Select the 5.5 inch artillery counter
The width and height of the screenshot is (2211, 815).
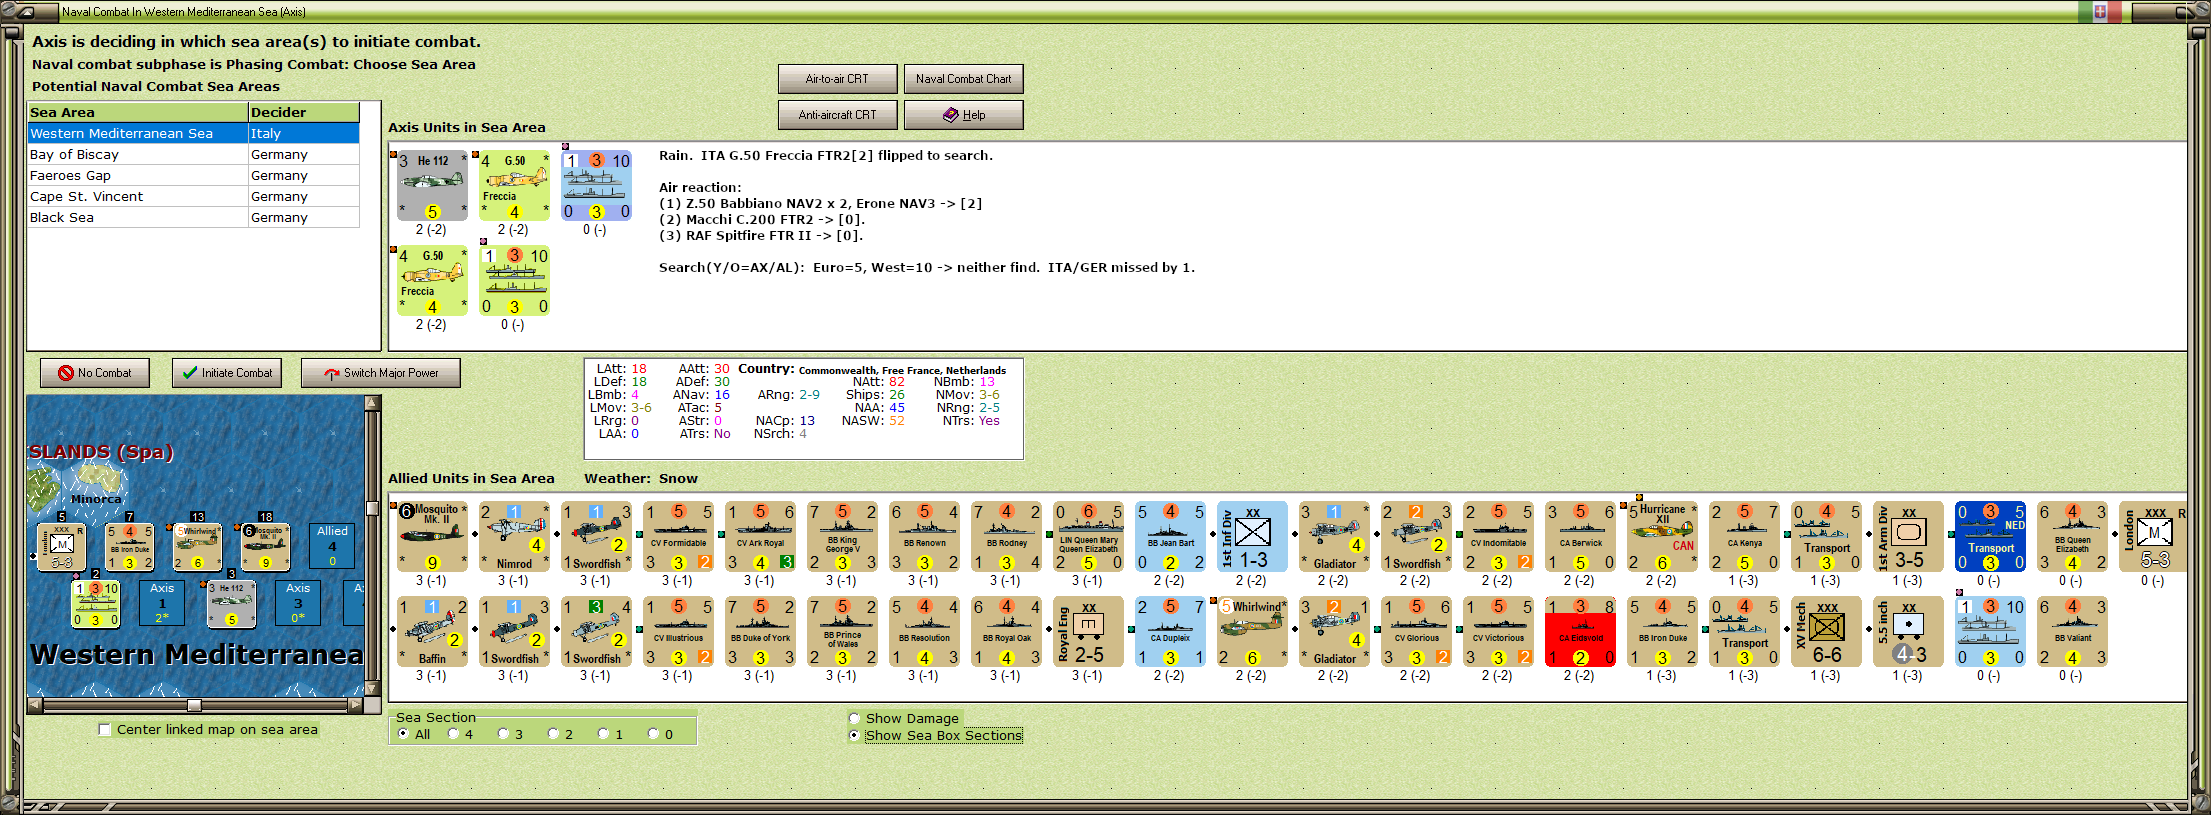click(x=1908, y=631)
